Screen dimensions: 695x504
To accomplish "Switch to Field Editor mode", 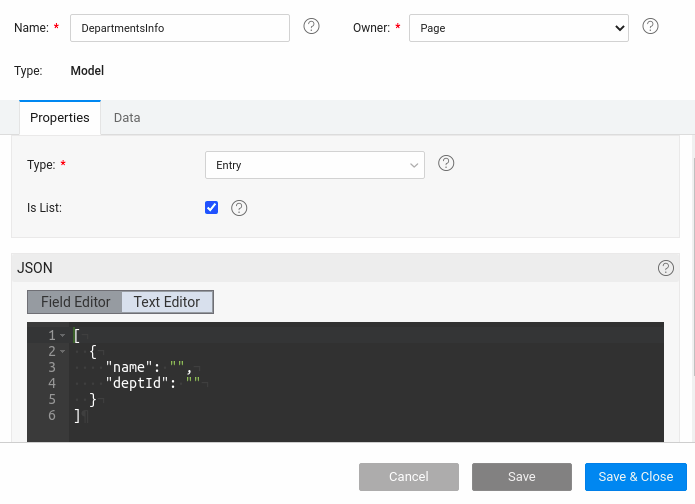I will coord(75,302).
